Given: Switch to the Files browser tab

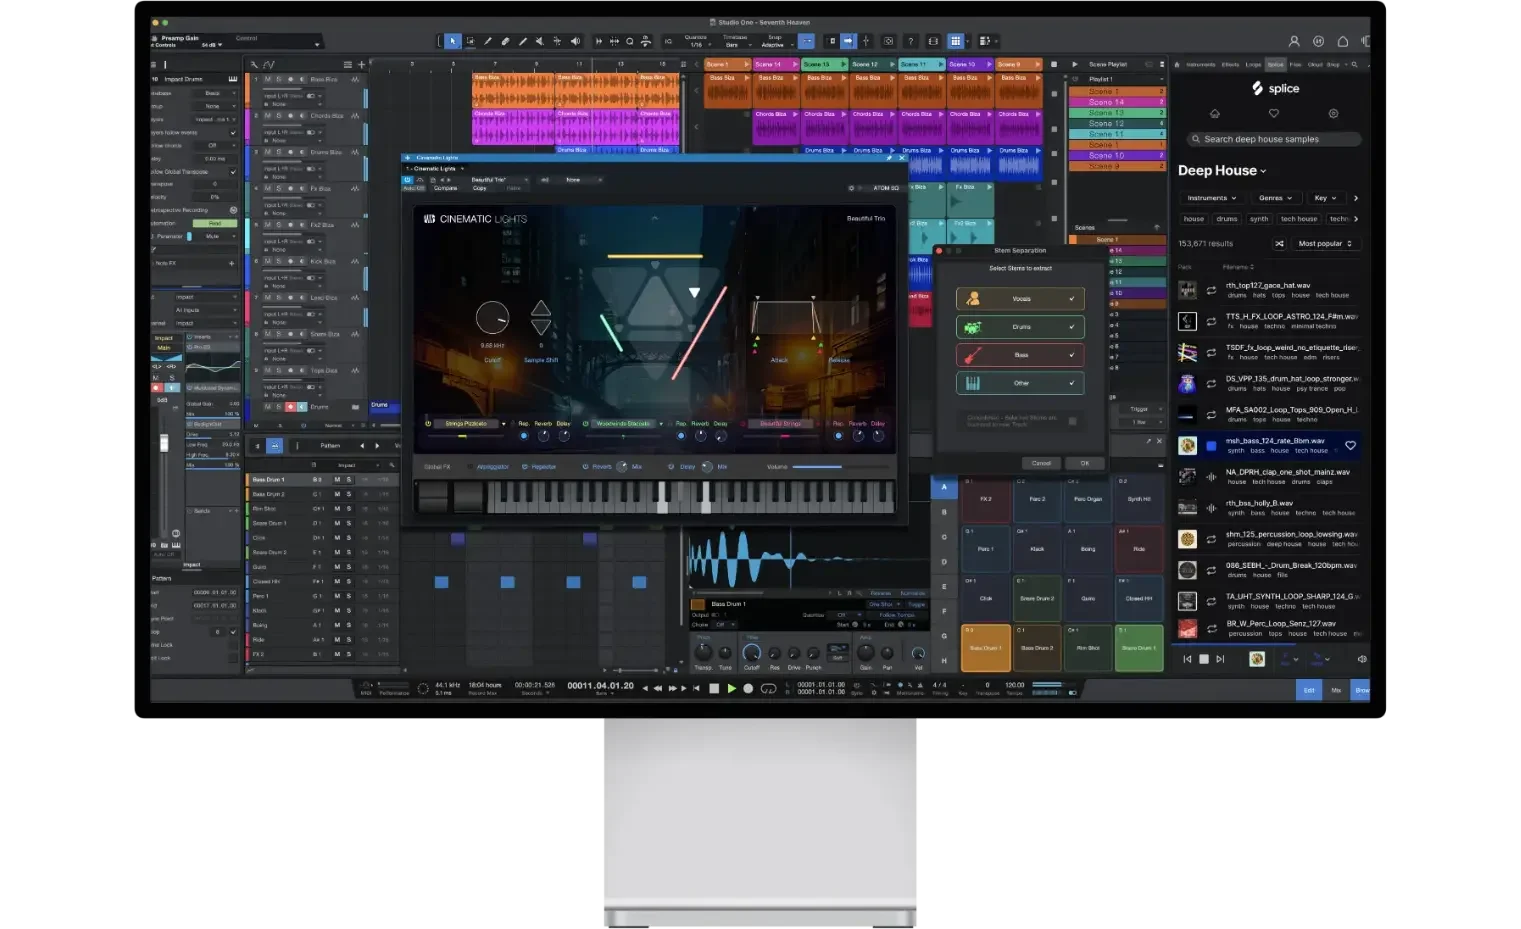Looking at the screenshot, I should point(1296,64).
